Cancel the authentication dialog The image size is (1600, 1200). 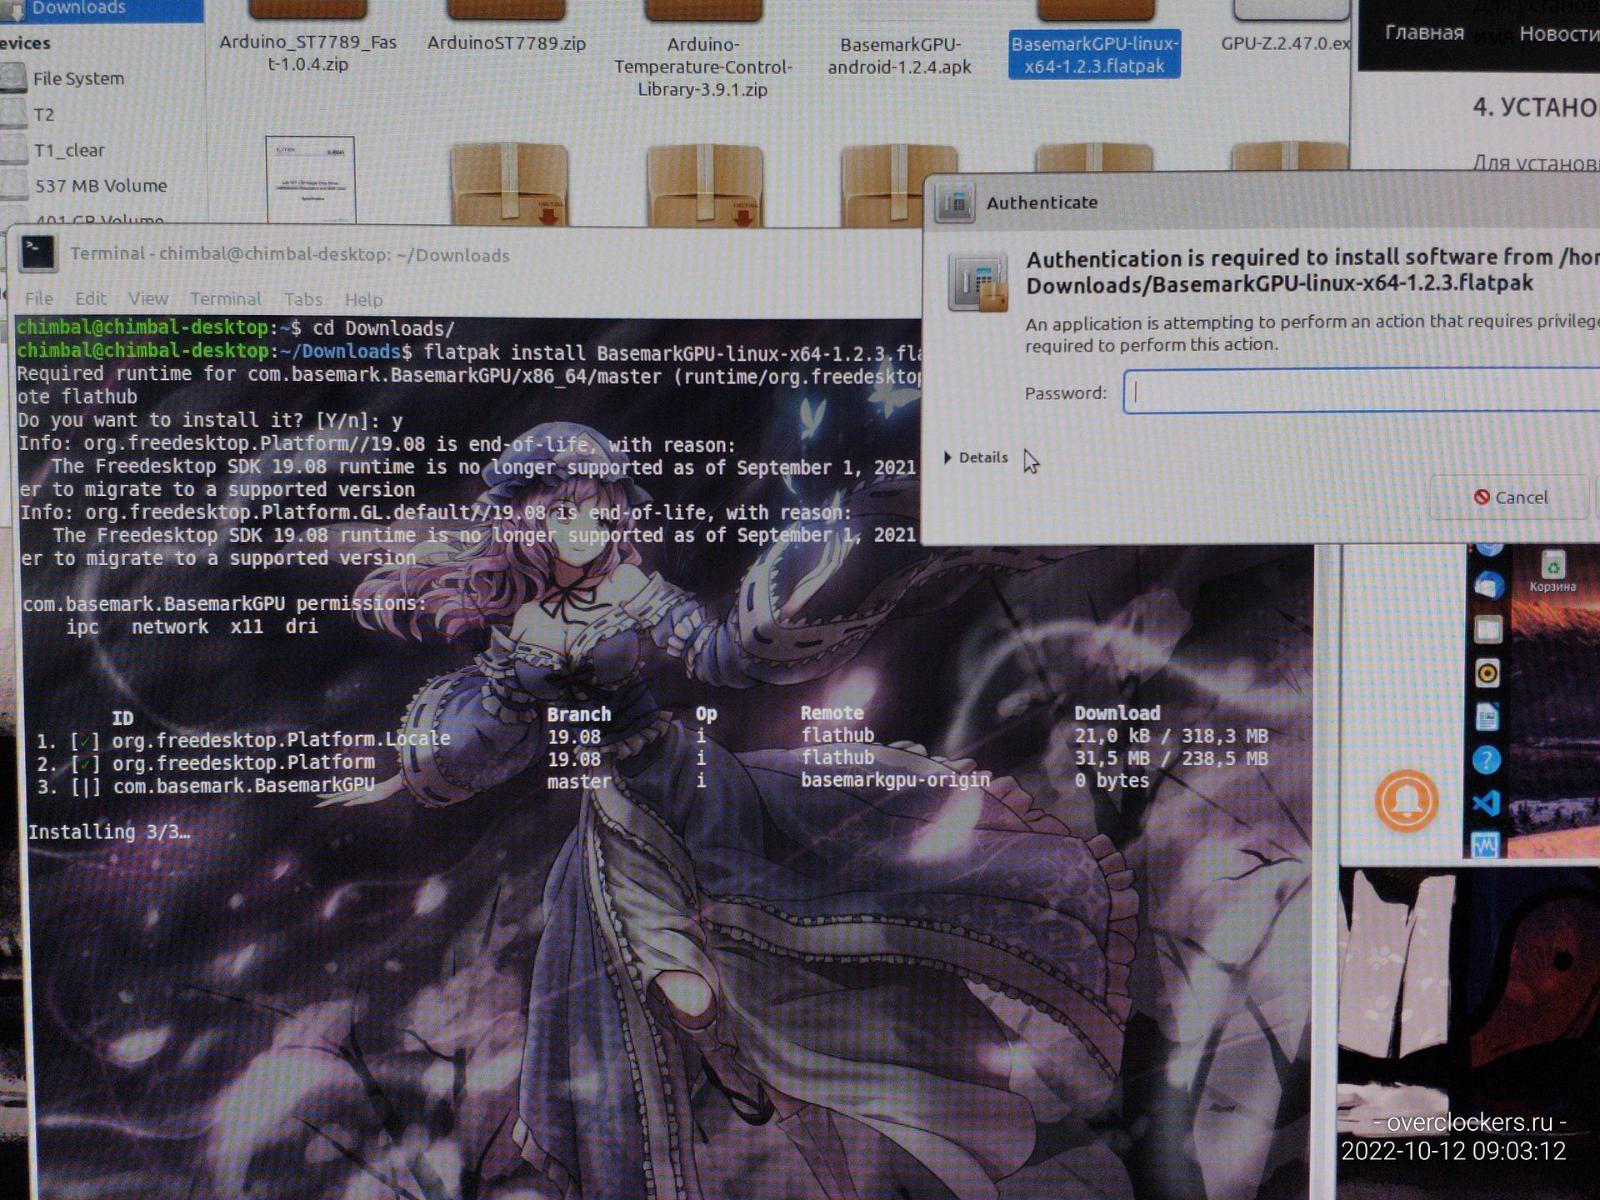tap(1510, 497)
